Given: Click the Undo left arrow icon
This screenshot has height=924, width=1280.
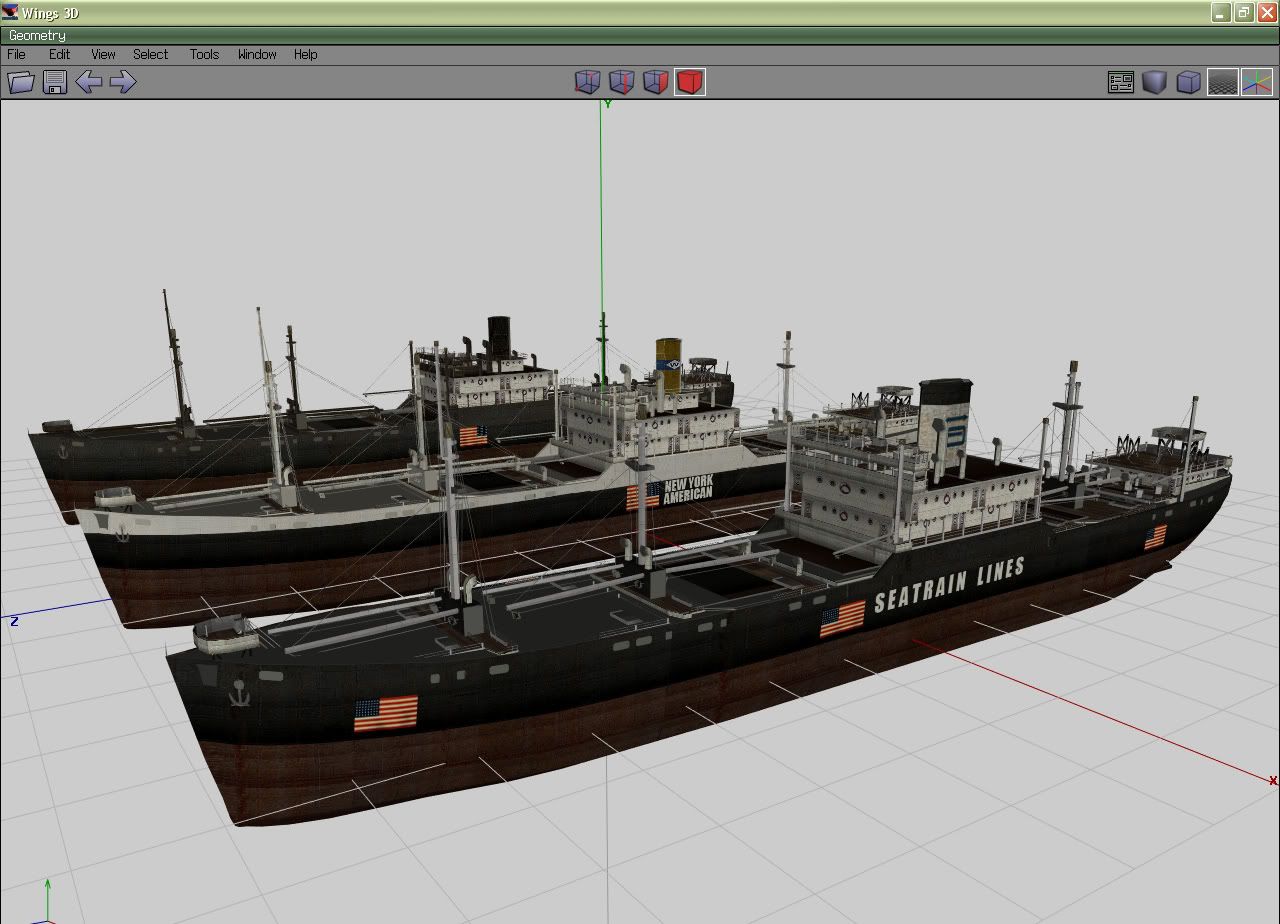Looking at the screenshot, I should point(89,82).
